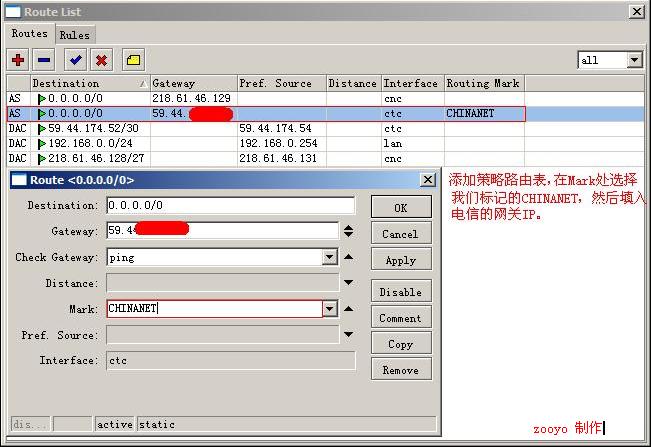Click the red X Disable icon
Viewport: 651px width, 447px height.
[100, 60]
